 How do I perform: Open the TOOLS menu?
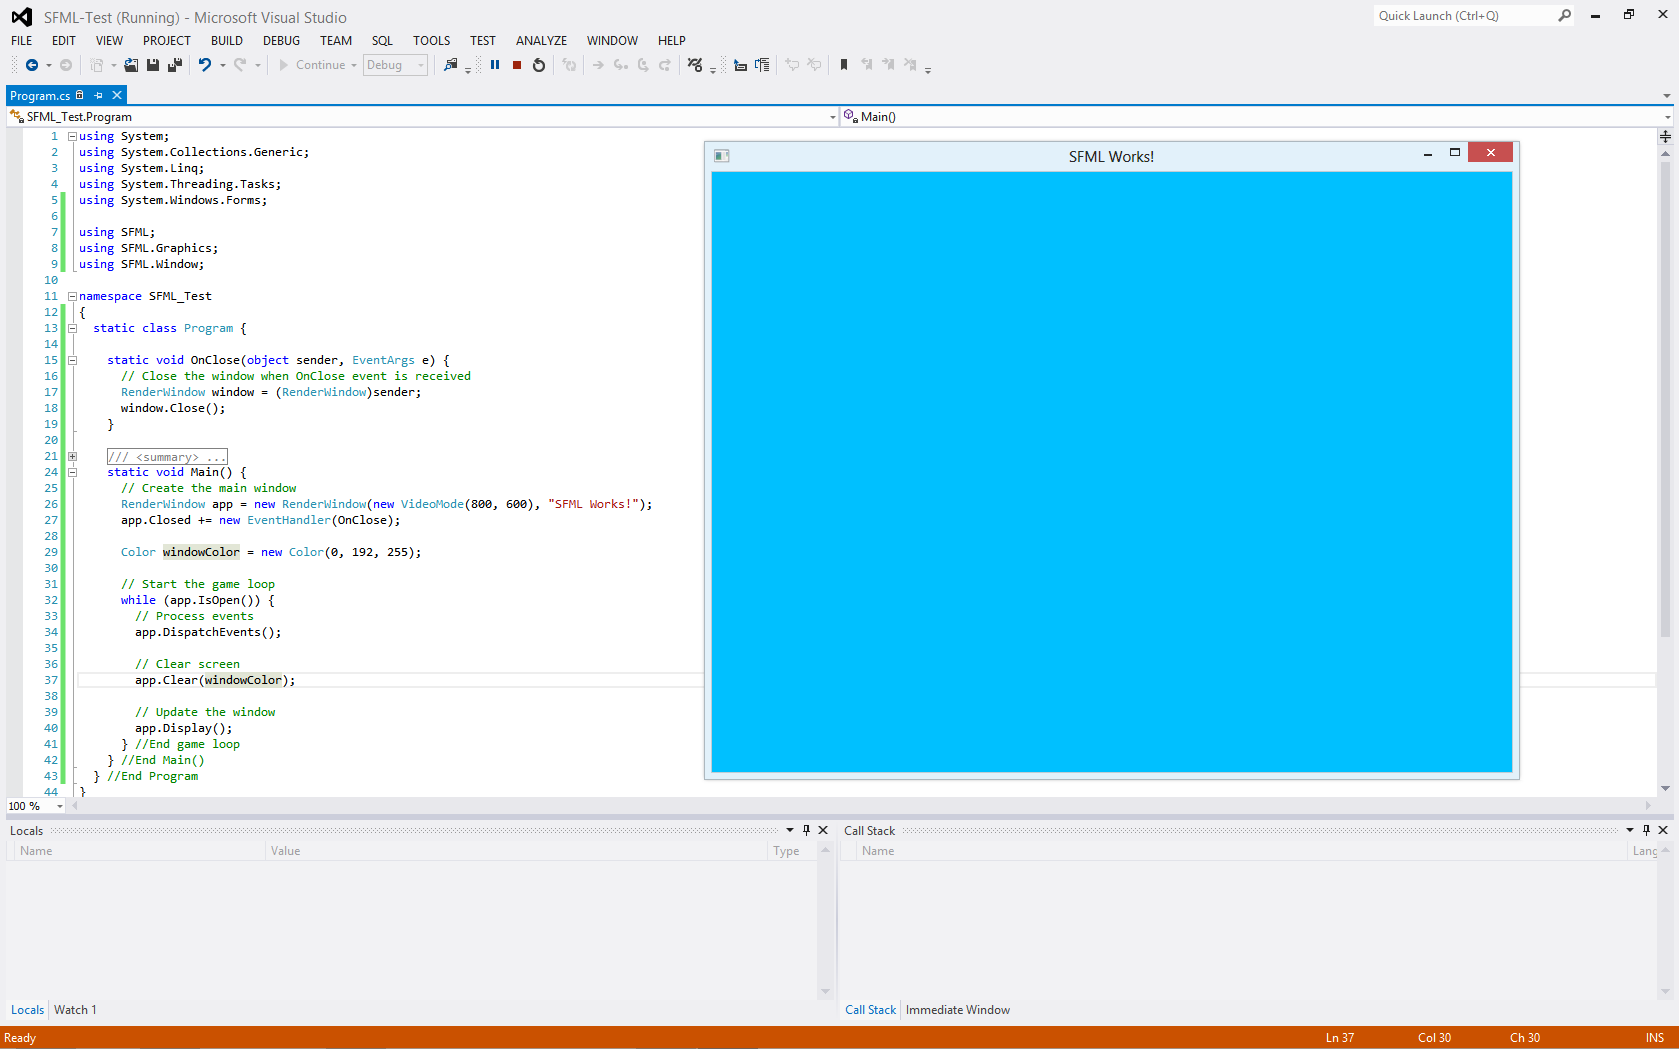(432, 41)
